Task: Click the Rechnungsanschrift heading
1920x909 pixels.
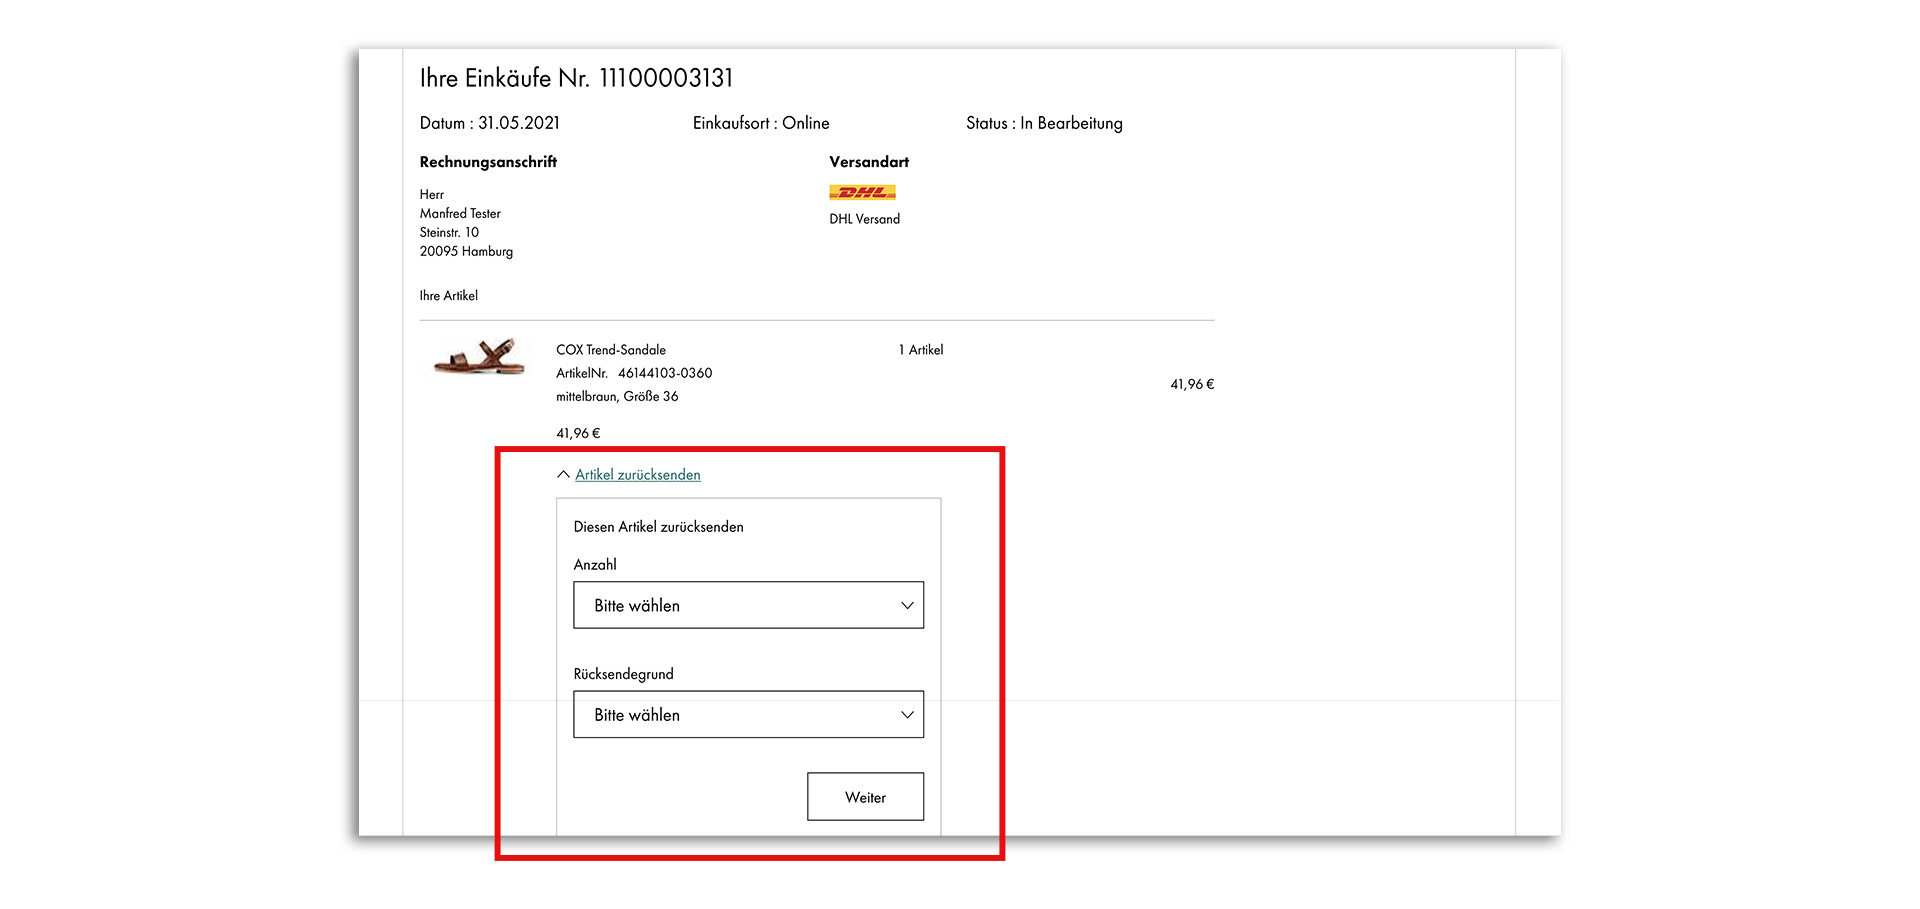Action: point(488,162)
